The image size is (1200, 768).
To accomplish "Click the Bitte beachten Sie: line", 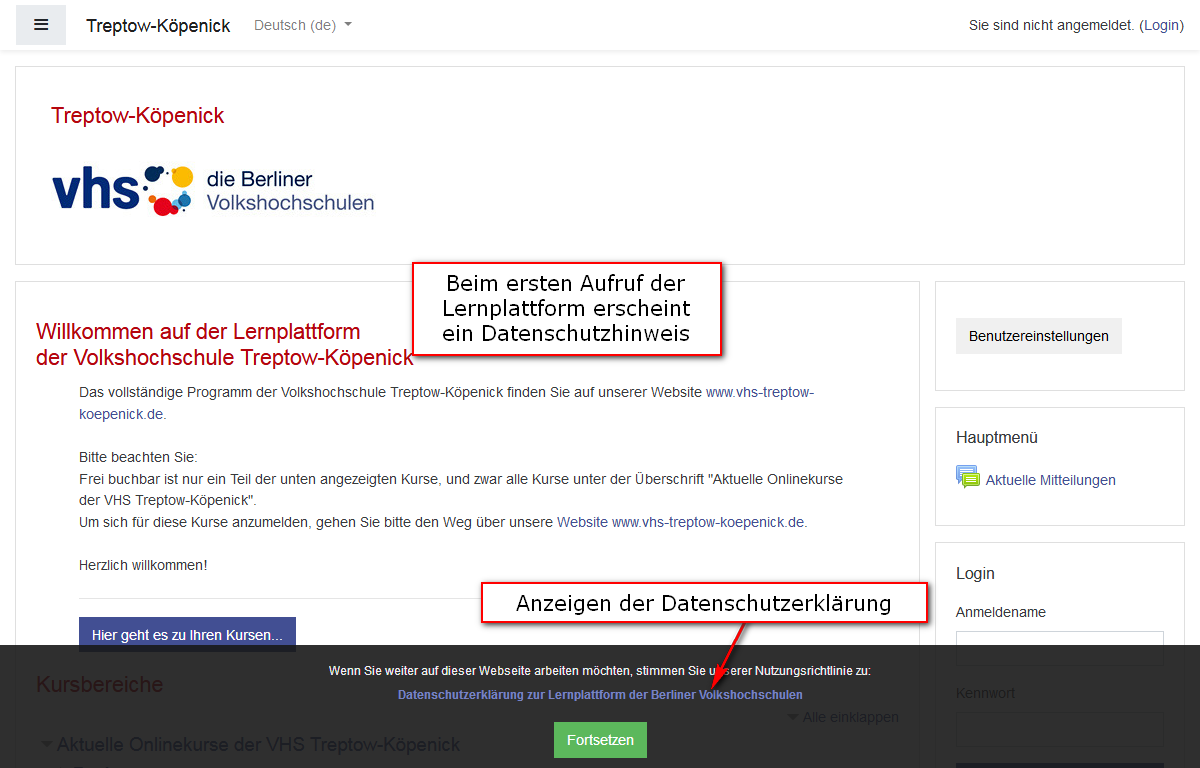I will [138, 457].
